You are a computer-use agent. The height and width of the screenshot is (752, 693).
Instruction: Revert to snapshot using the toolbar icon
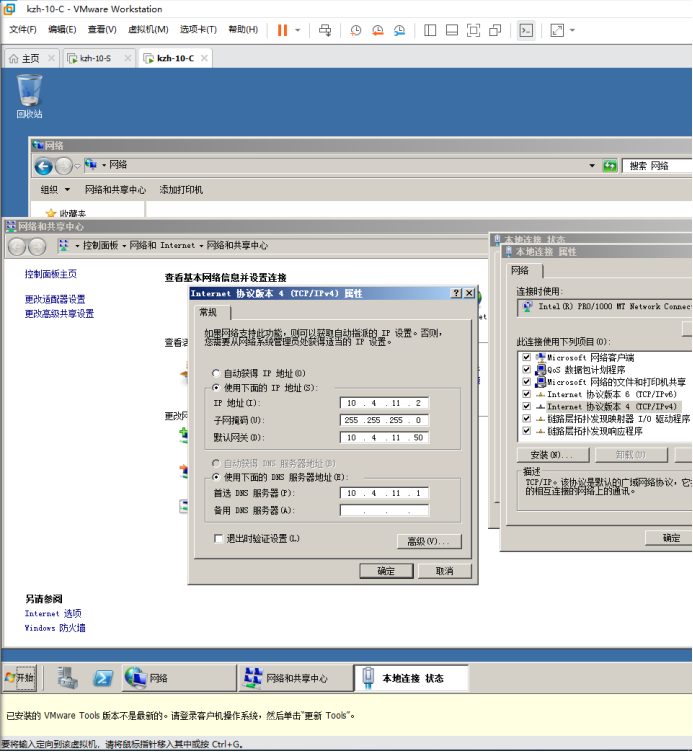pos(377,30)
